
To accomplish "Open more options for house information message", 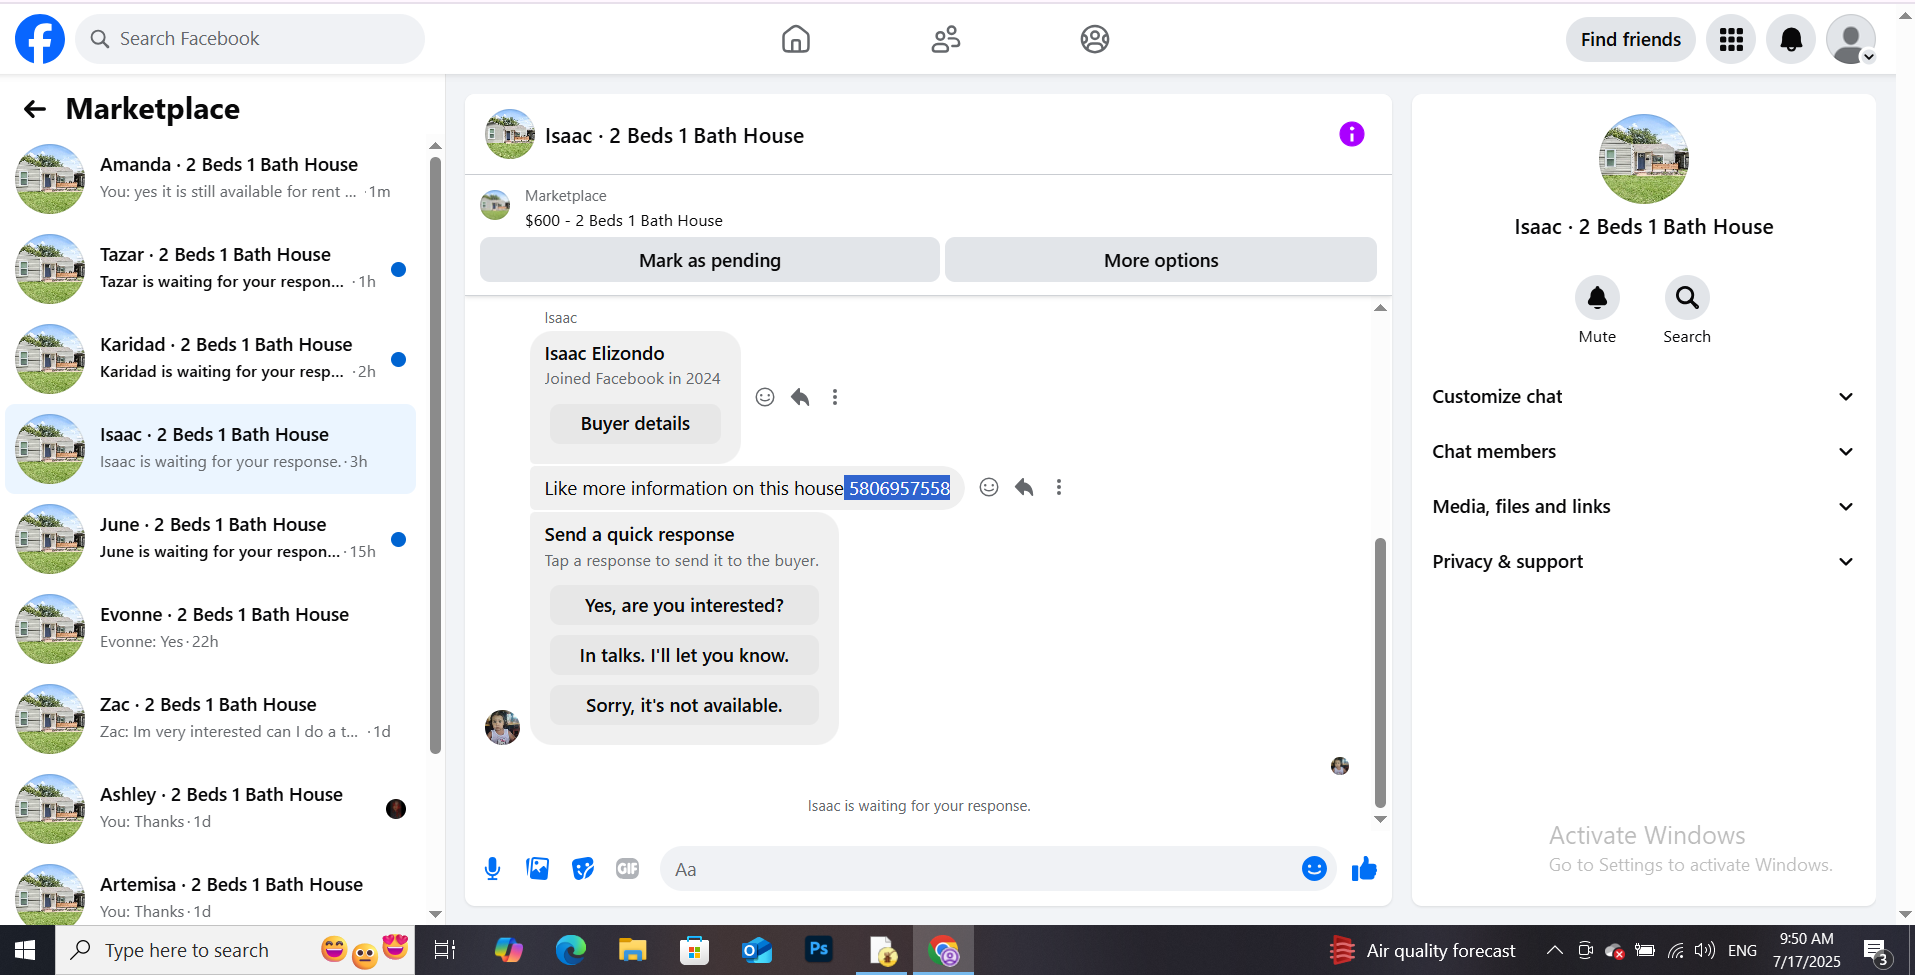I will 1059,487.
